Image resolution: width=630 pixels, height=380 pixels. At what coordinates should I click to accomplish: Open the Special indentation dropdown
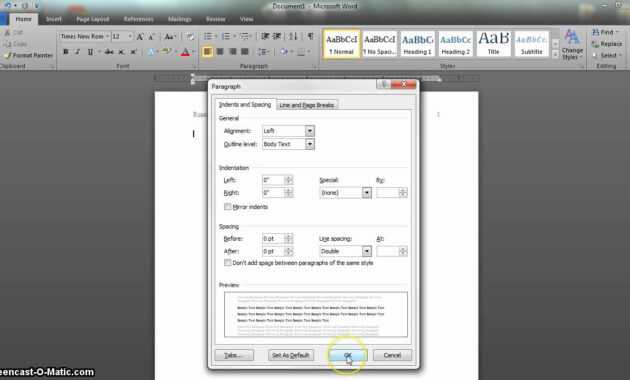366,193
